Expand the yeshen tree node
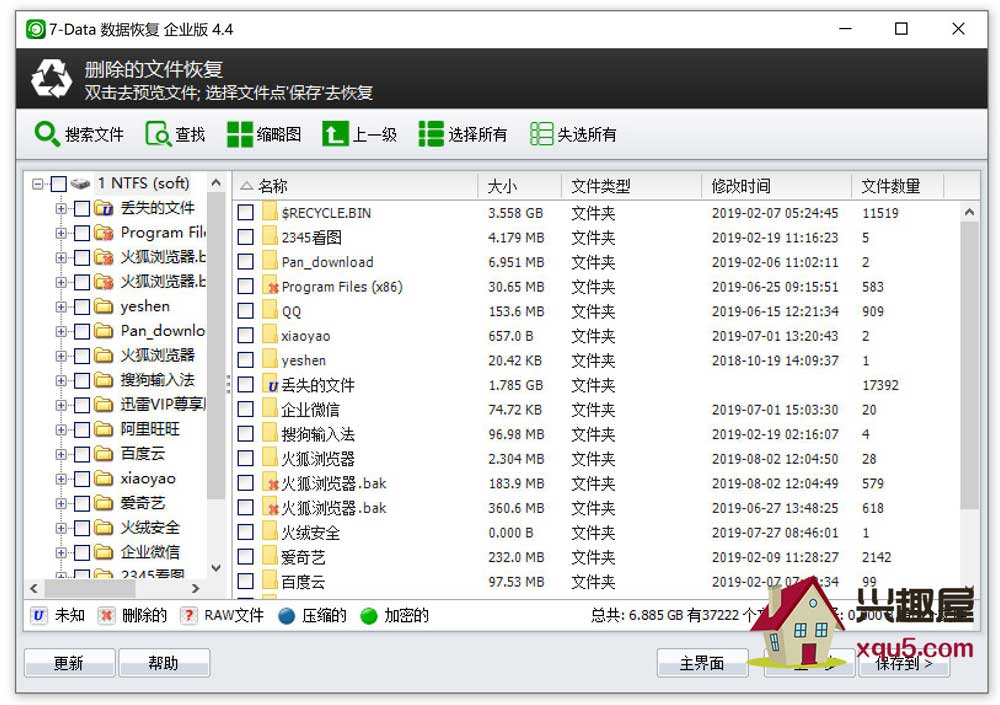The image size is (1000, 705). tap(61, 306)
